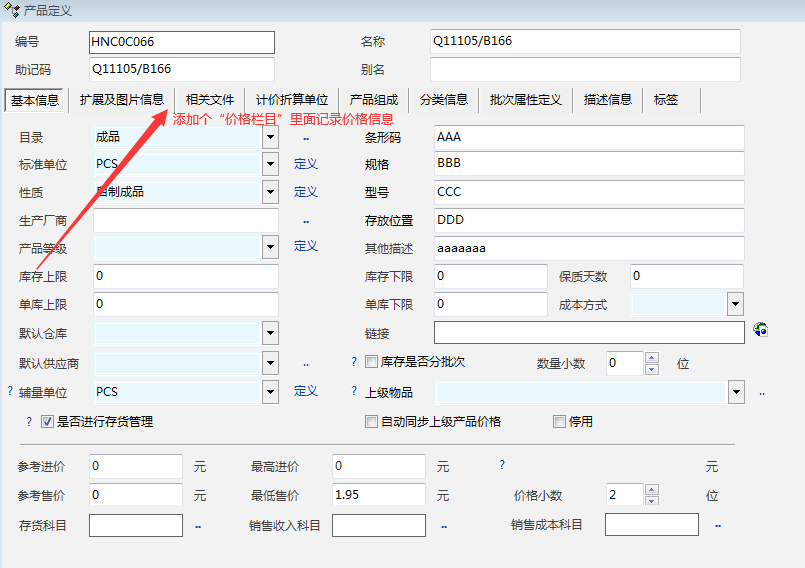805x568 pixels.
Task: Tick the 停用 checkbox
Action: click(x=560, y=422)
